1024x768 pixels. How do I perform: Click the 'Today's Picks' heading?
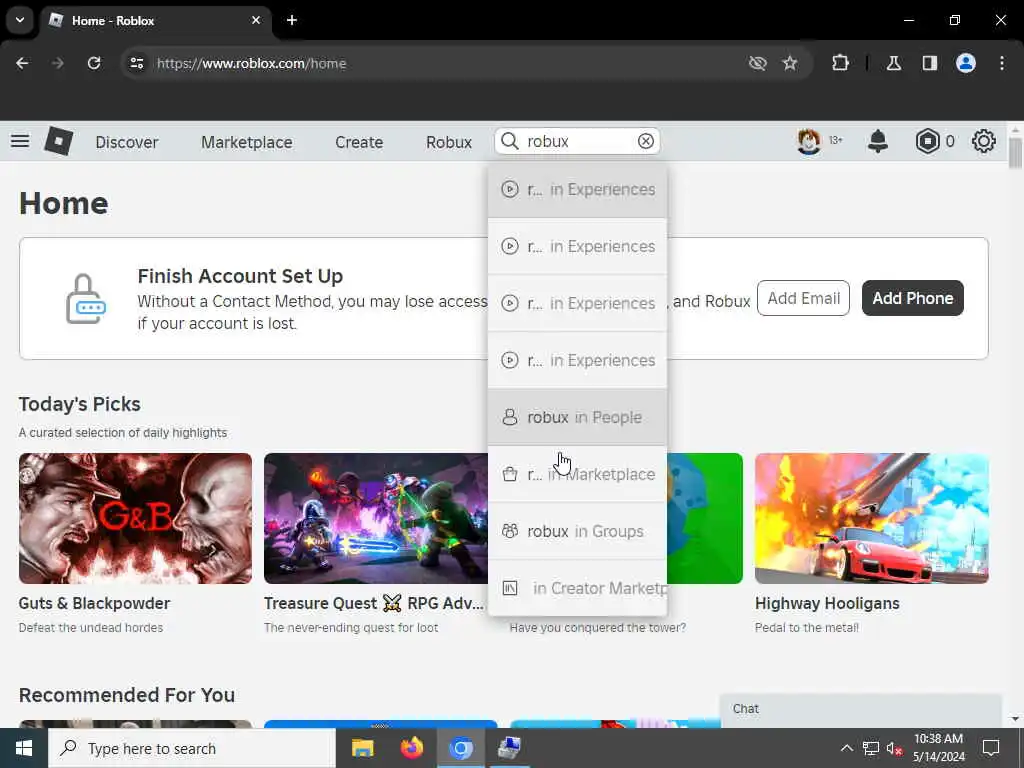click(x=80, y=404)
